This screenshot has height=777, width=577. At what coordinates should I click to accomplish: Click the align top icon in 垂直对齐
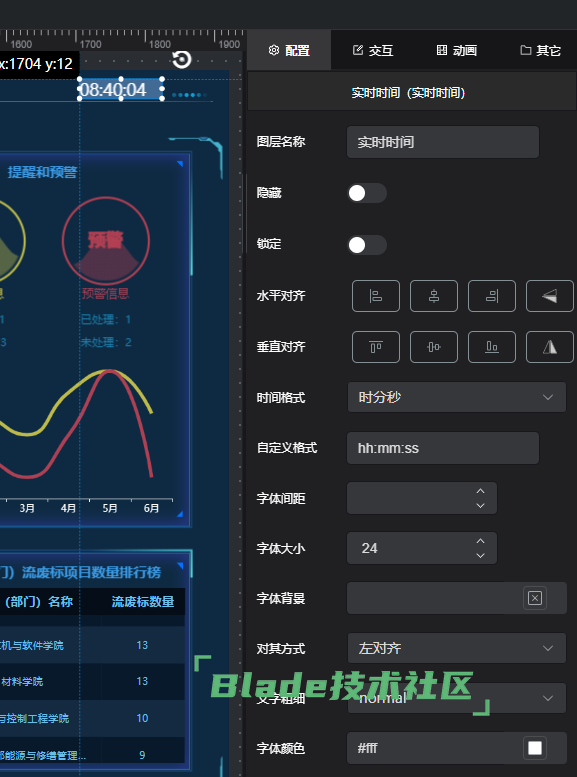376,347
